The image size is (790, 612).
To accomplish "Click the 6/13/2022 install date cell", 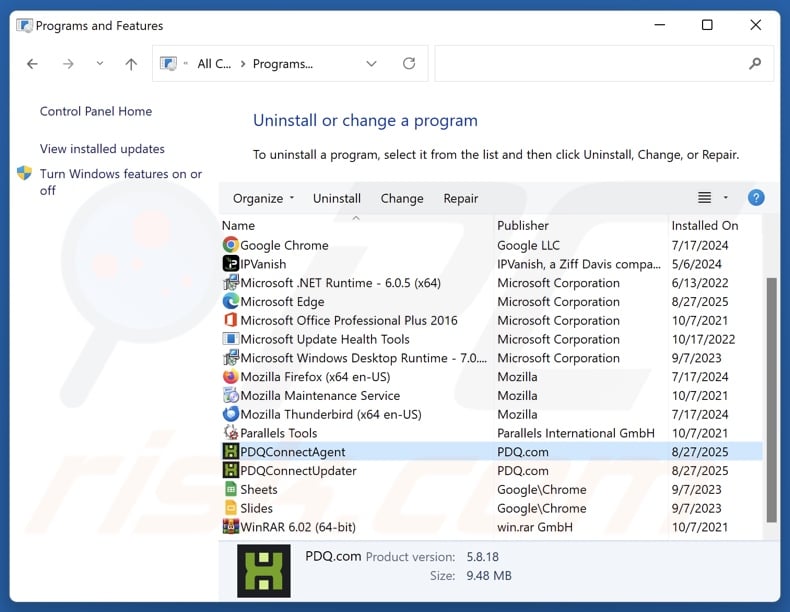I will [700, 283].
